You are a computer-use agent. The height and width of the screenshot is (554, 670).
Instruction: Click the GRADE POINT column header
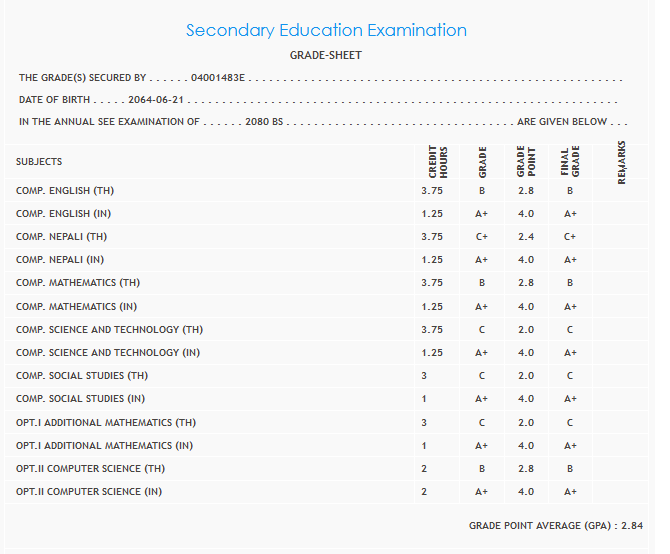[525, 162]
